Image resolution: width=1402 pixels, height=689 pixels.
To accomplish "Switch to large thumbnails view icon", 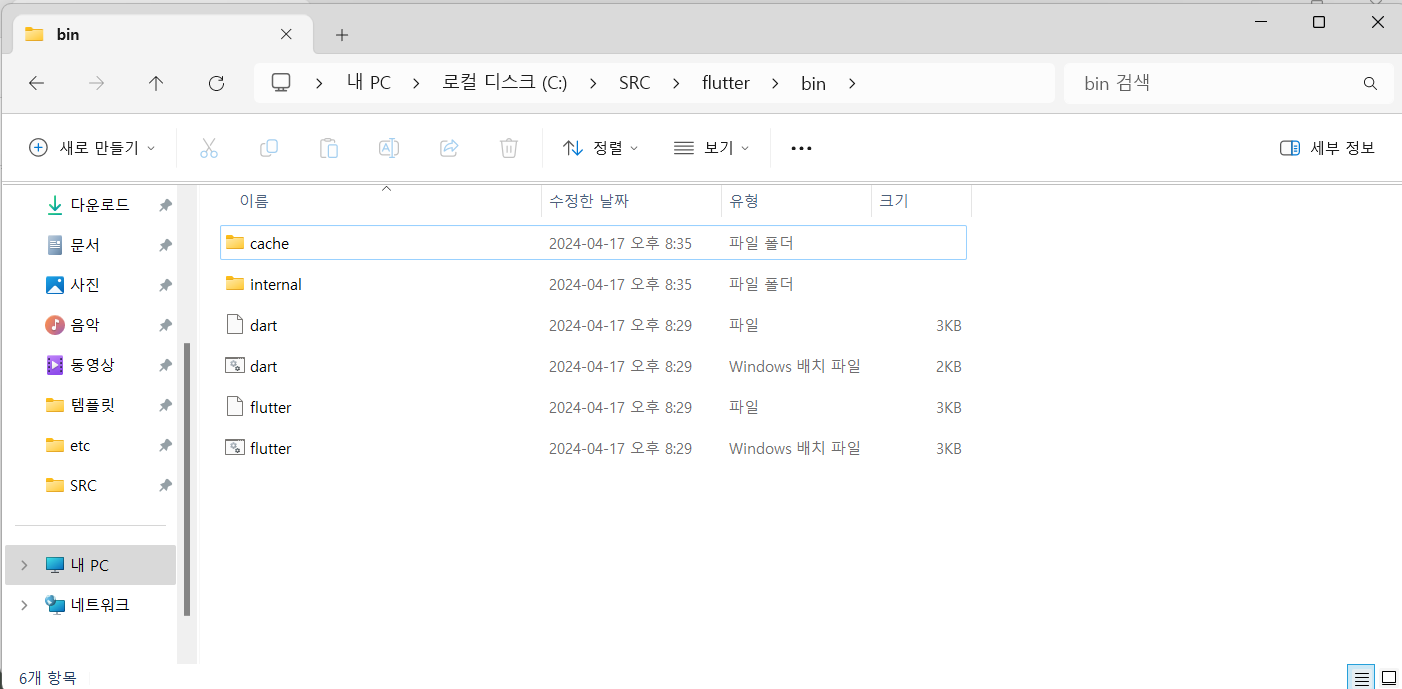I will [1388, 678].
